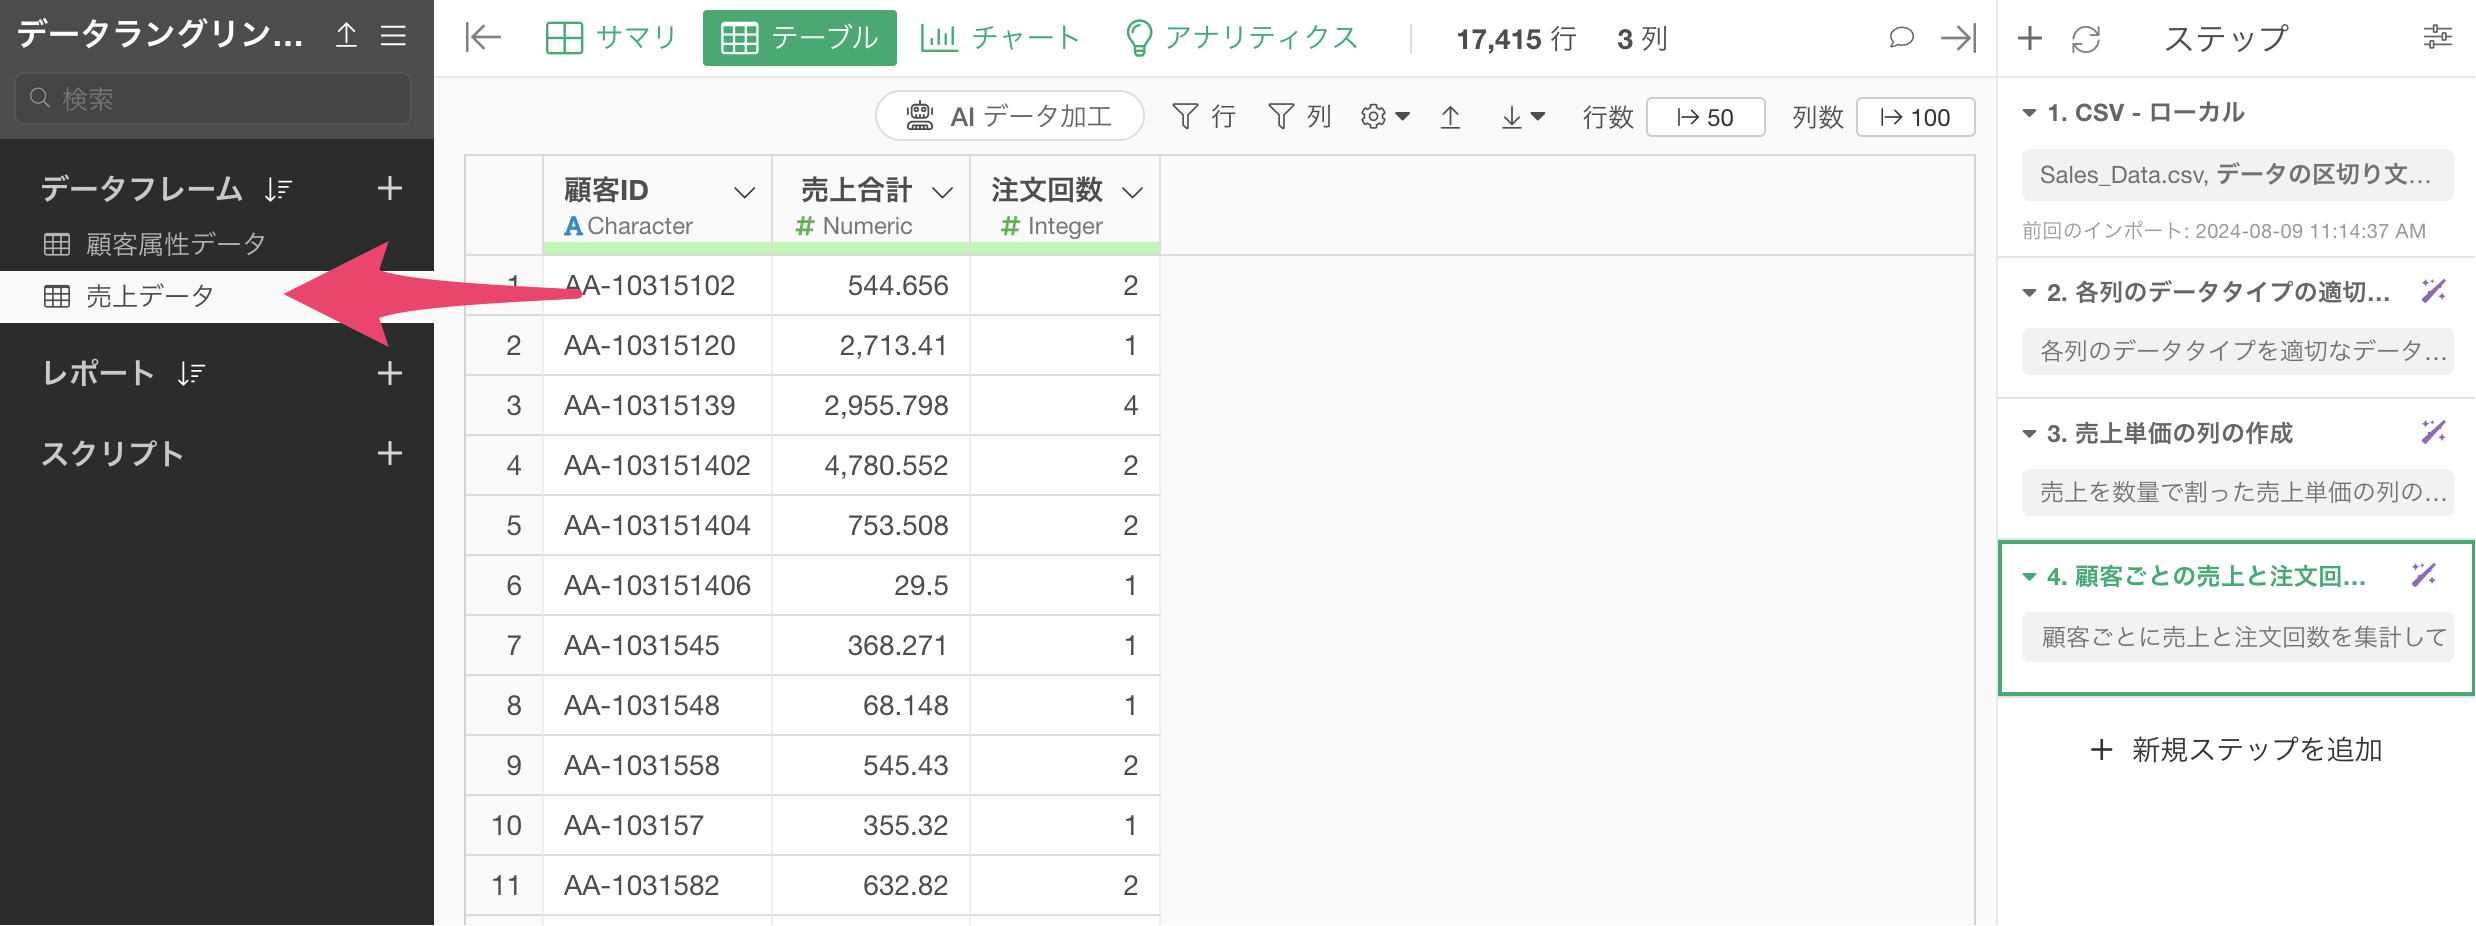
Task: Click the 行数 50 input field
Action: (x=1705, y=117)
